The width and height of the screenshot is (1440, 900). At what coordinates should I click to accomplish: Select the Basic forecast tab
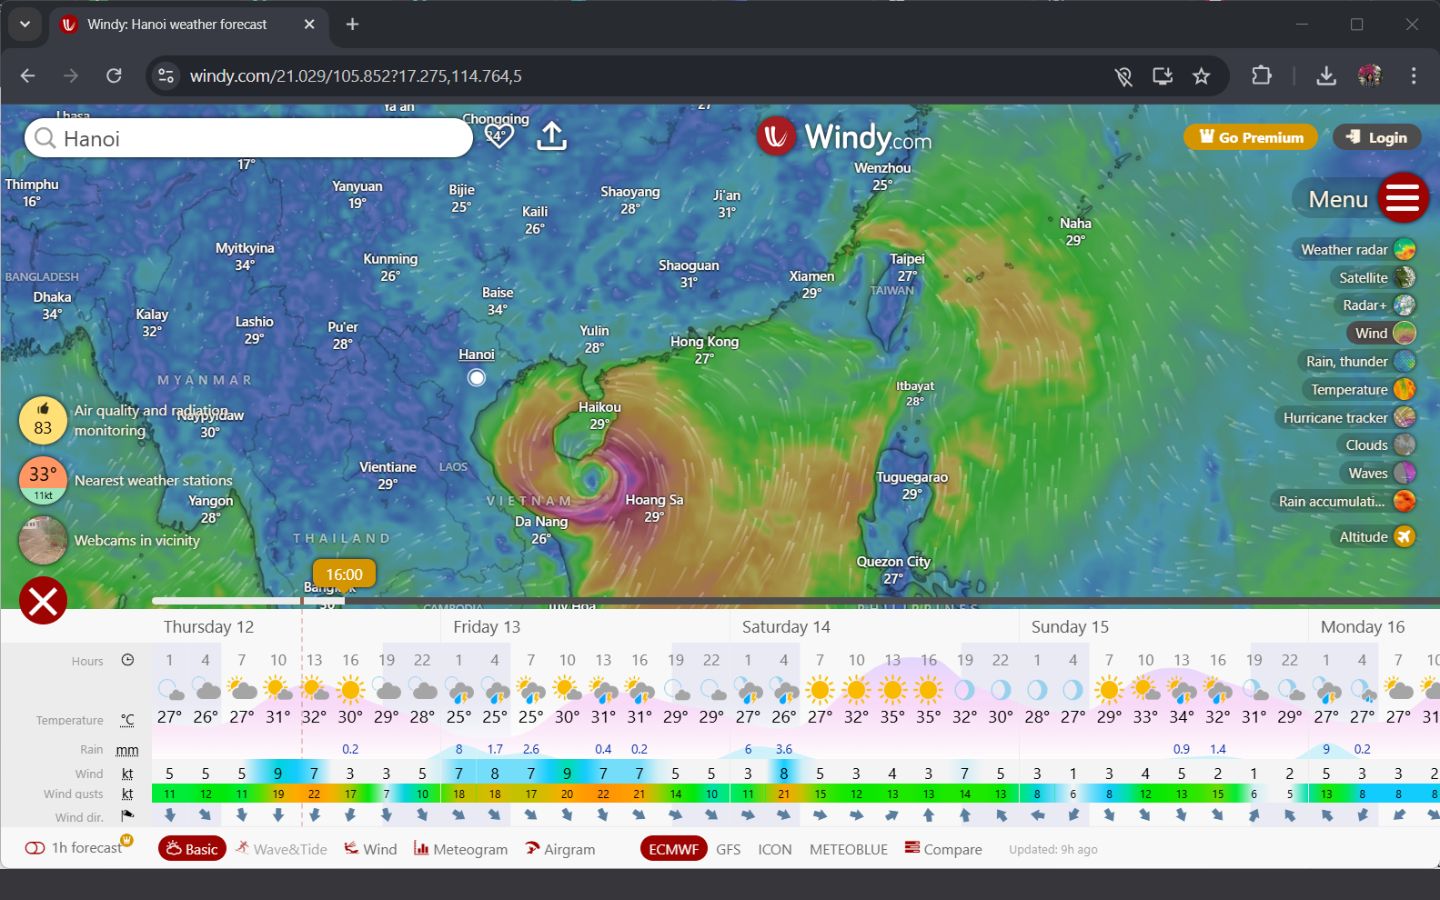point(192,848)
